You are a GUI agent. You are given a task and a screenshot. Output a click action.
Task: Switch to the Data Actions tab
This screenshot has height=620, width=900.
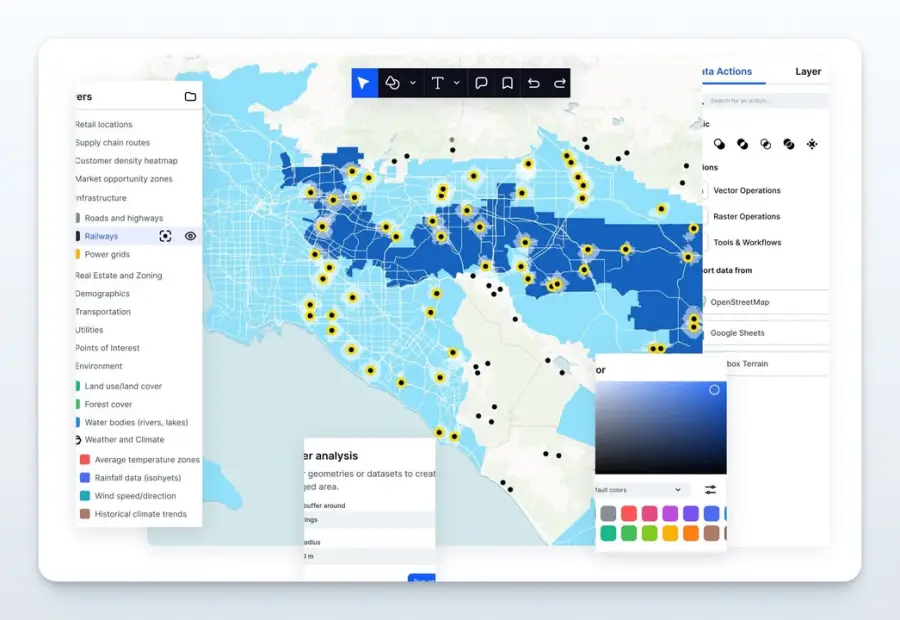pos(727,71)
